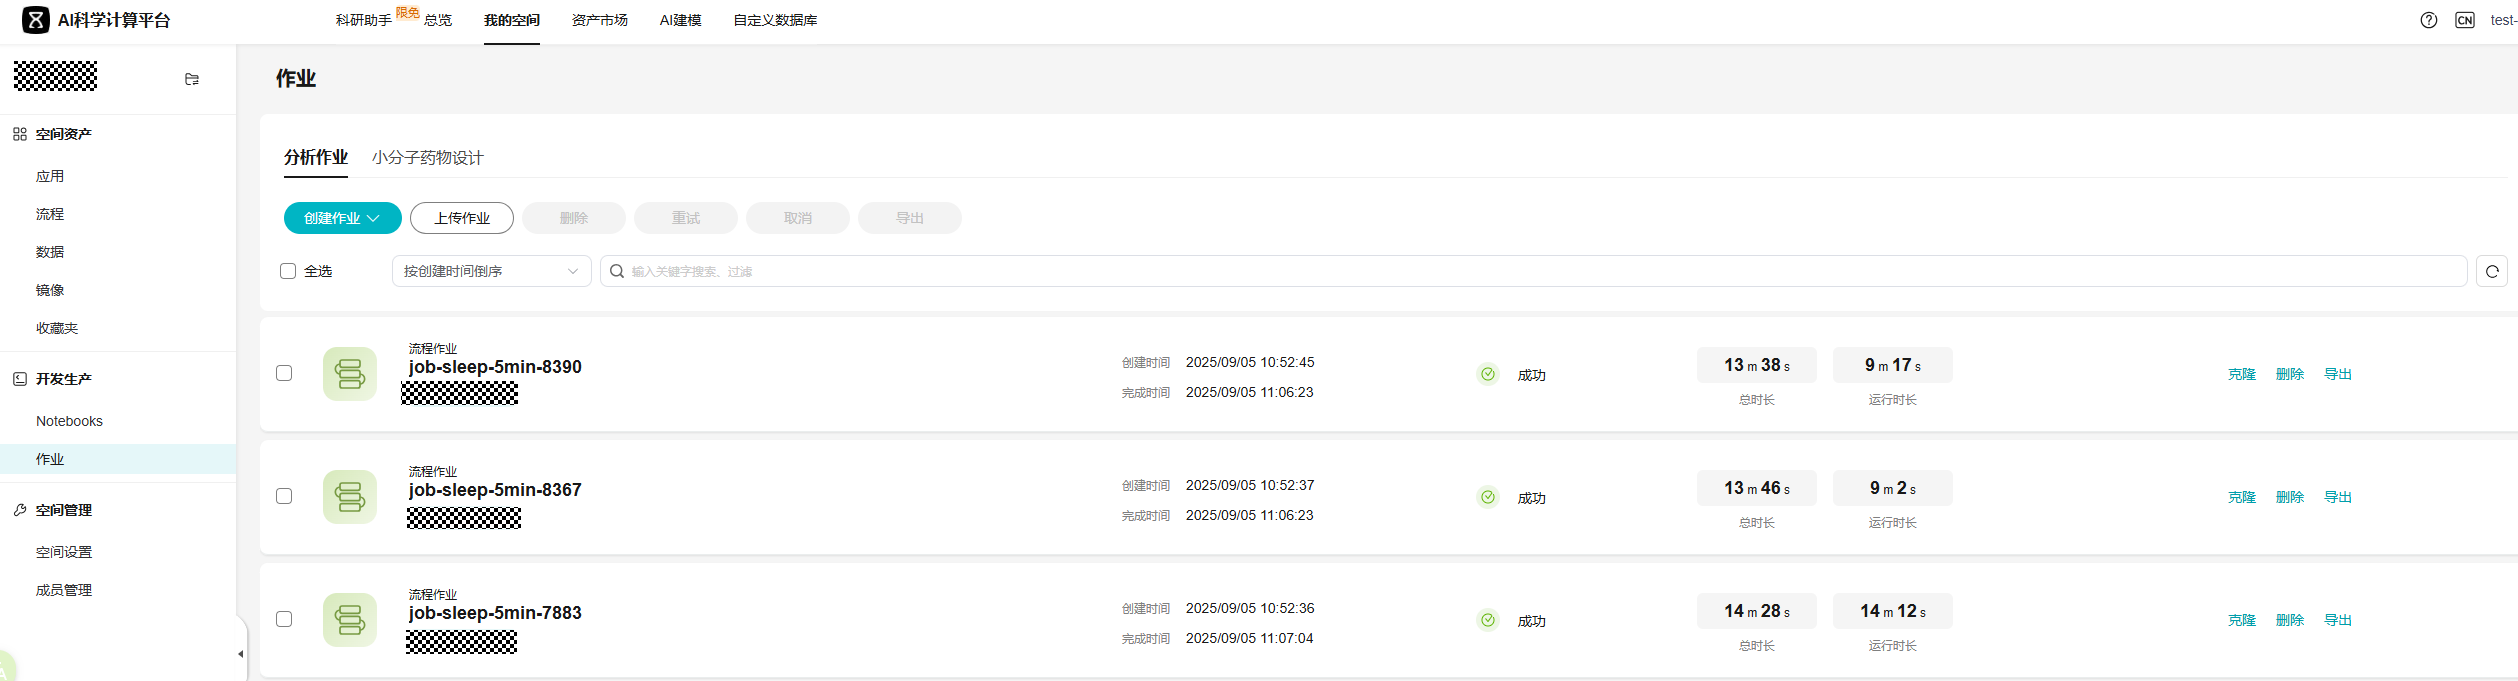Click the success status icon for job-sleep-5min-8367
This screenshot has width=2518, height=681.
pos(1488,497)
